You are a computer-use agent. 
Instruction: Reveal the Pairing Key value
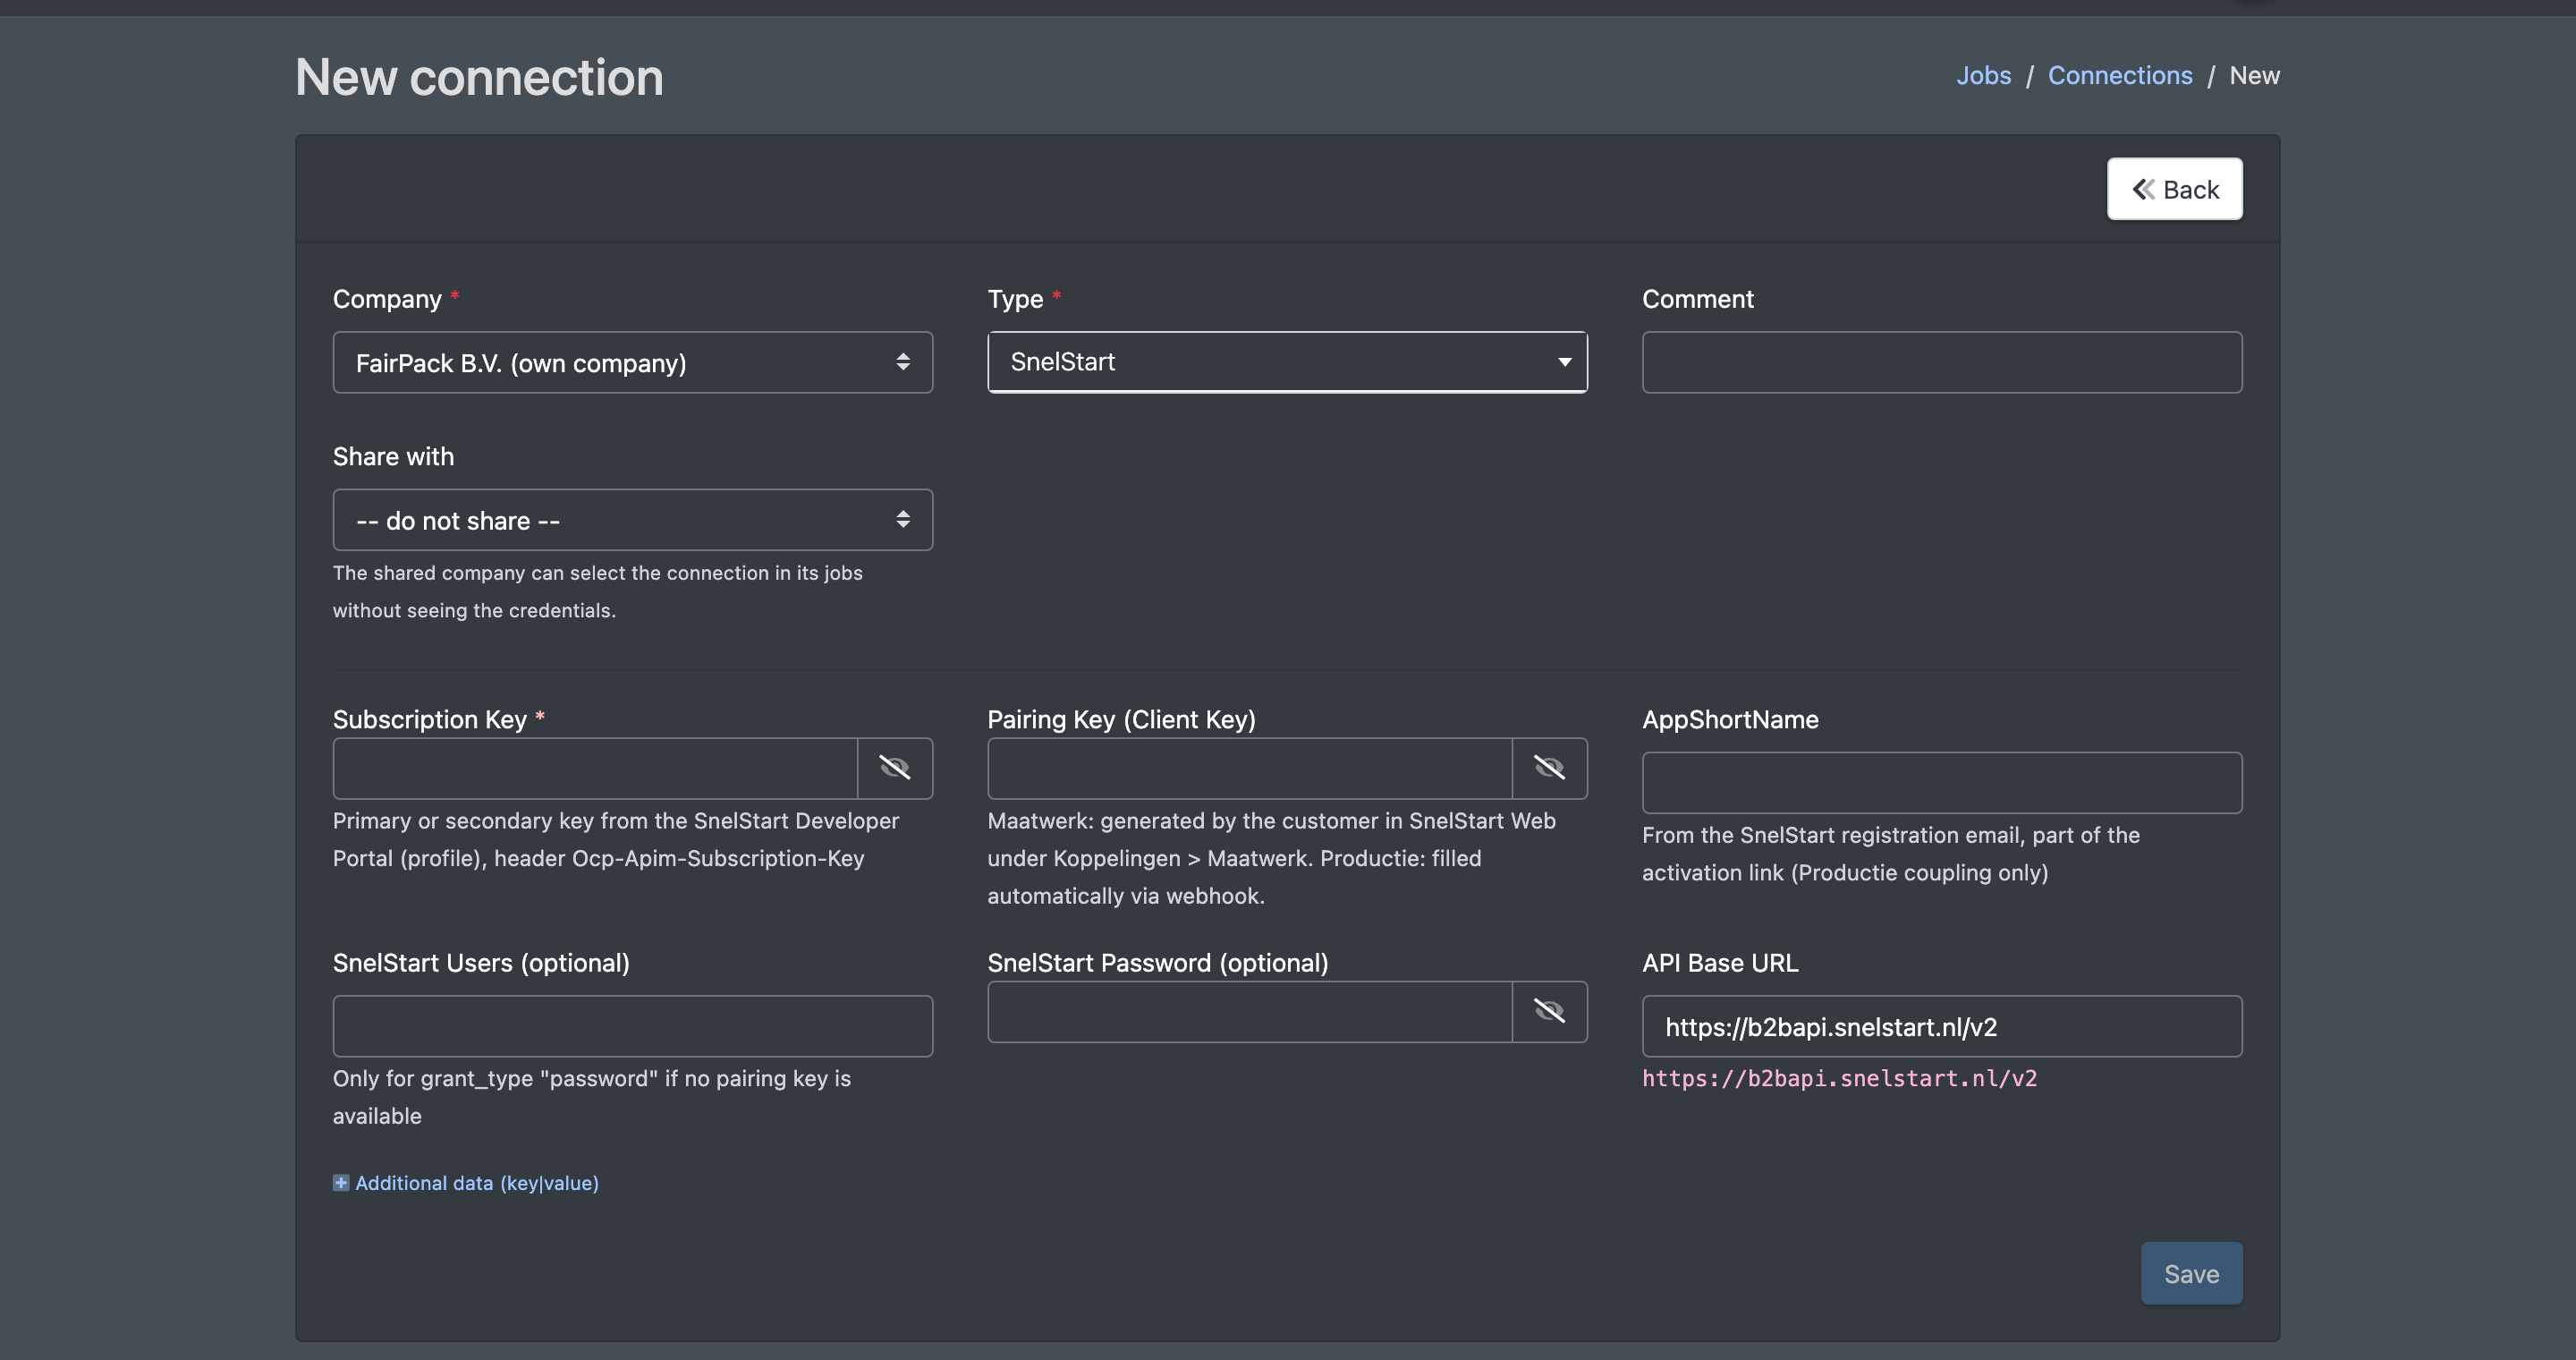pos(1549,768)
